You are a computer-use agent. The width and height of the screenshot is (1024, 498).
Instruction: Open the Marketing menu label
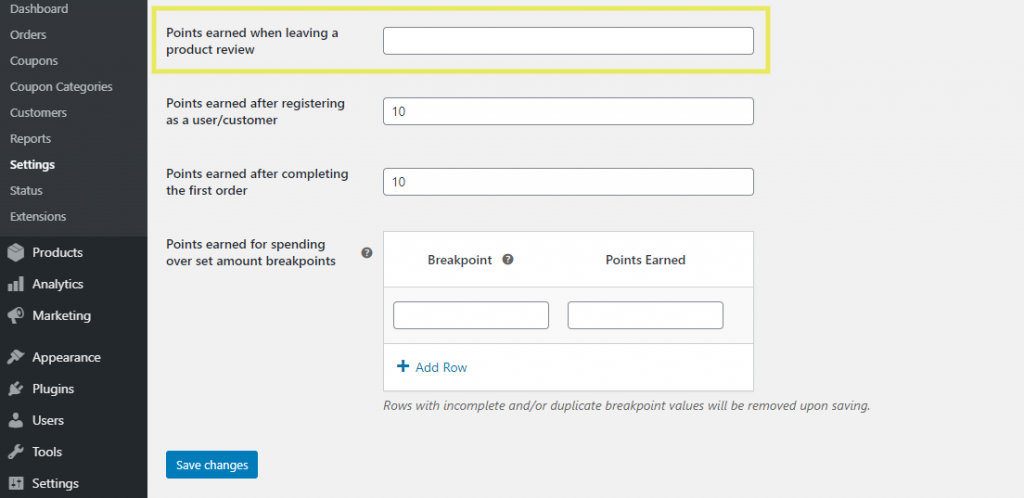pos(61,316)
